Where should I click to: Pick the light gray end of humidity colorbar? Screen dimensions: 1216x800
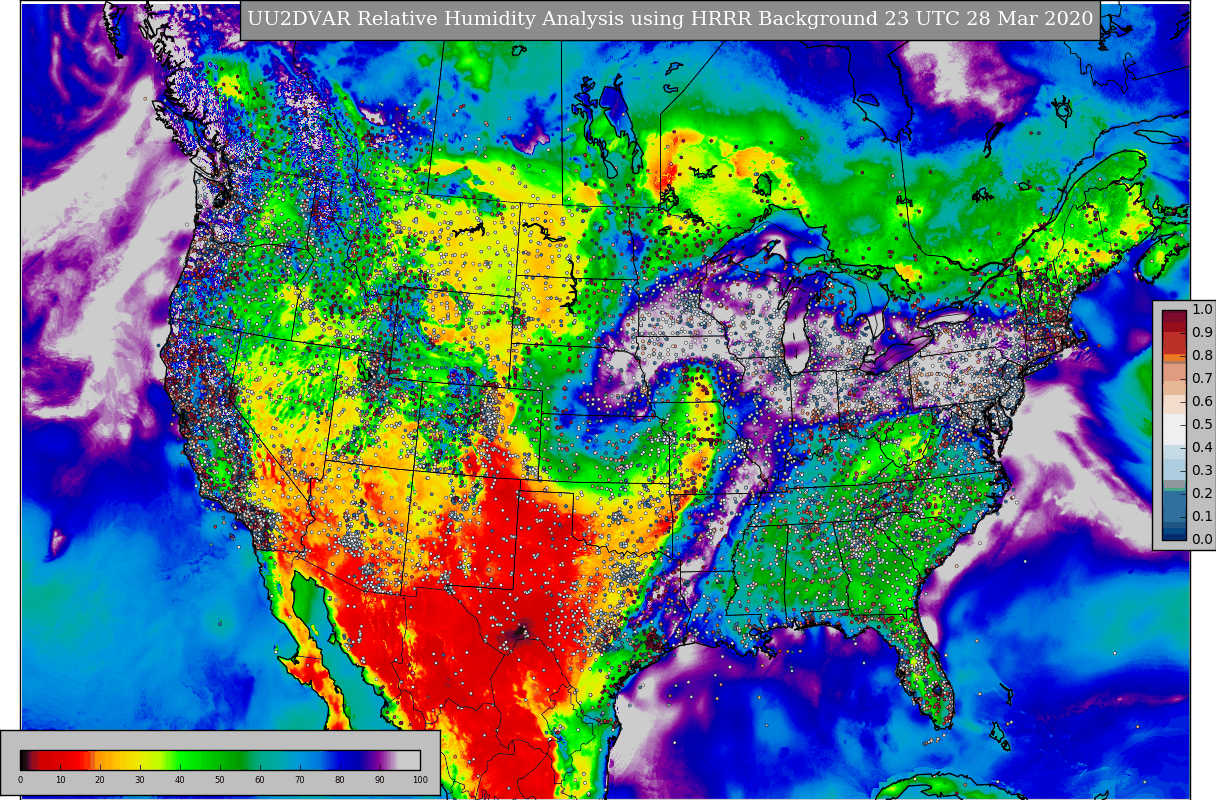point(408,760)
